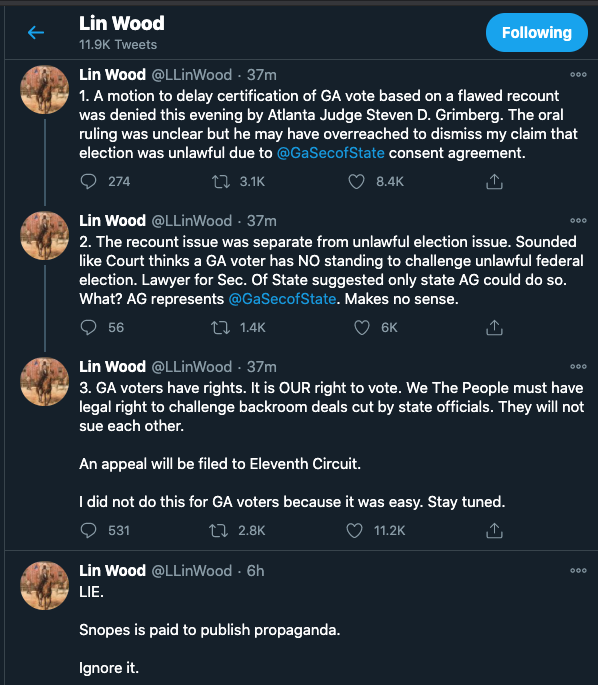Open more options on the first tweet
Image resolution: width=598 pixels, height=685 pixels.
(x=578, y=75)
